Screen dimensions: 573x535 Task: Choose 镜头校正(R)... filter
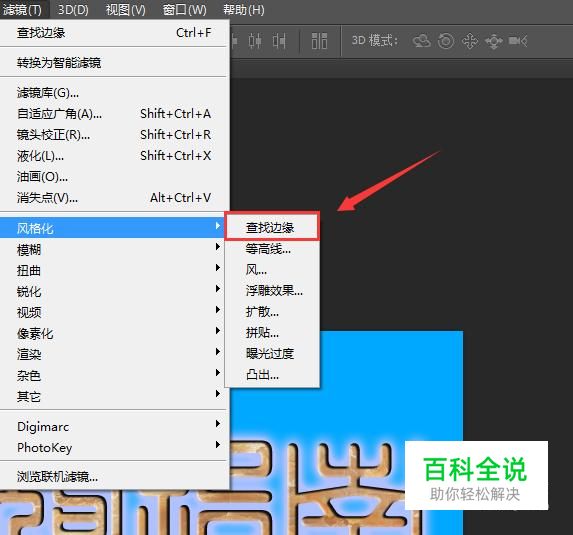[x=114, y=135]
